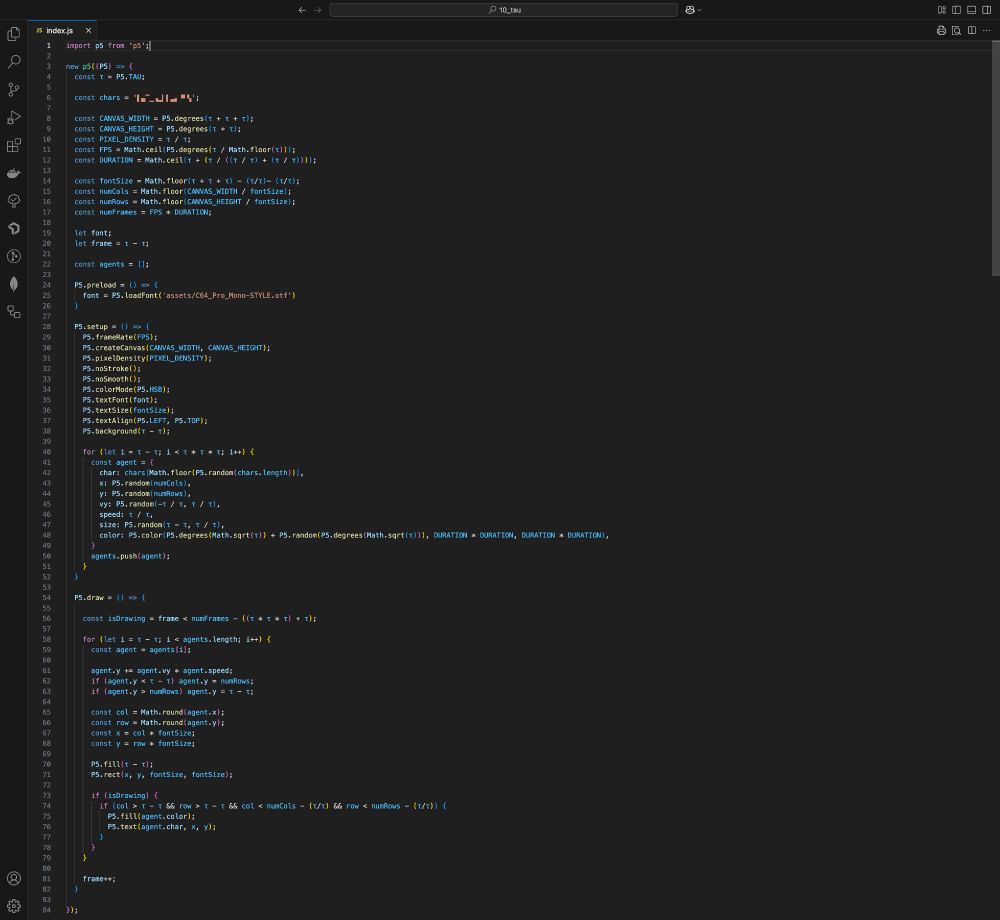The image size is (1000, 920).
Task: Click 'CANVAS_HEIGHT' declaration on line 9
Action: 126,129
